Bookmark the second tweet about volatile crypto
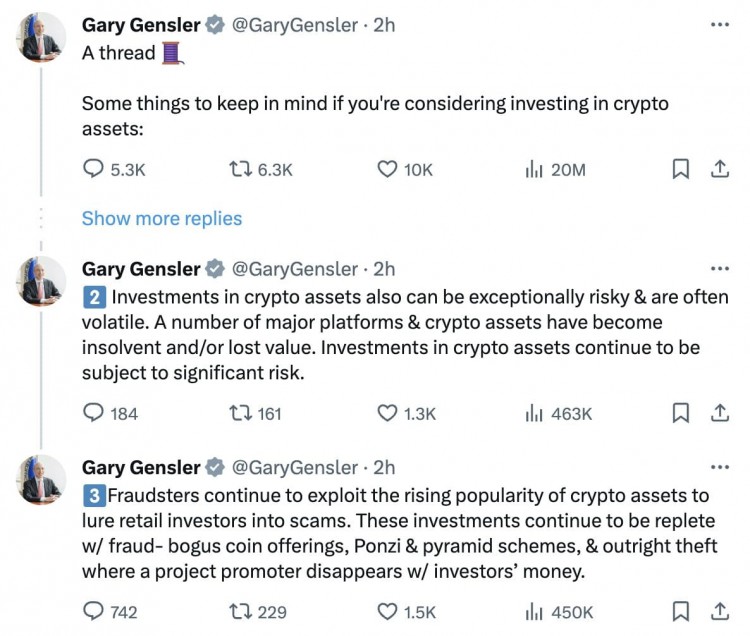Screen dimensions: 750x636 (681, 413)
